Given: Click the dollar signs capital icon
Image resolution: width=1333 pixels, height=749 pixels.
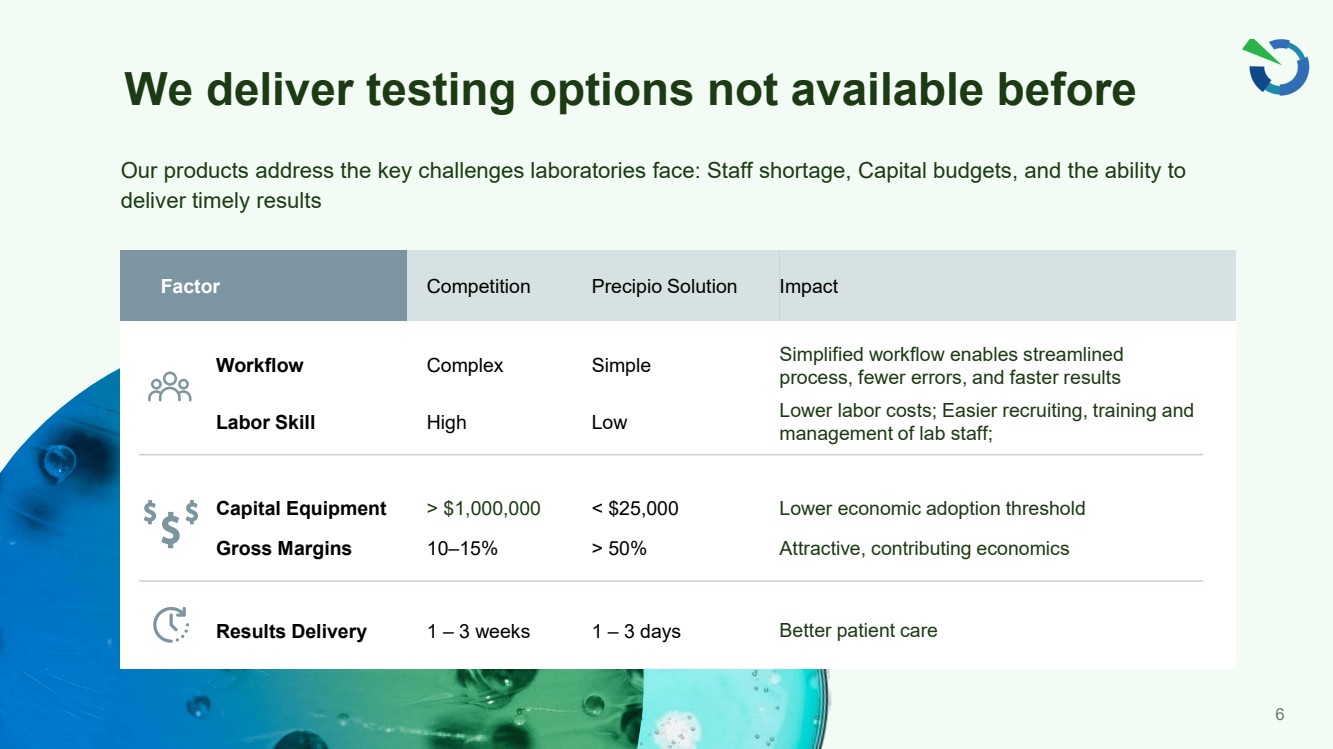Looking at the screenshot, I should click(x=171, y=523).
